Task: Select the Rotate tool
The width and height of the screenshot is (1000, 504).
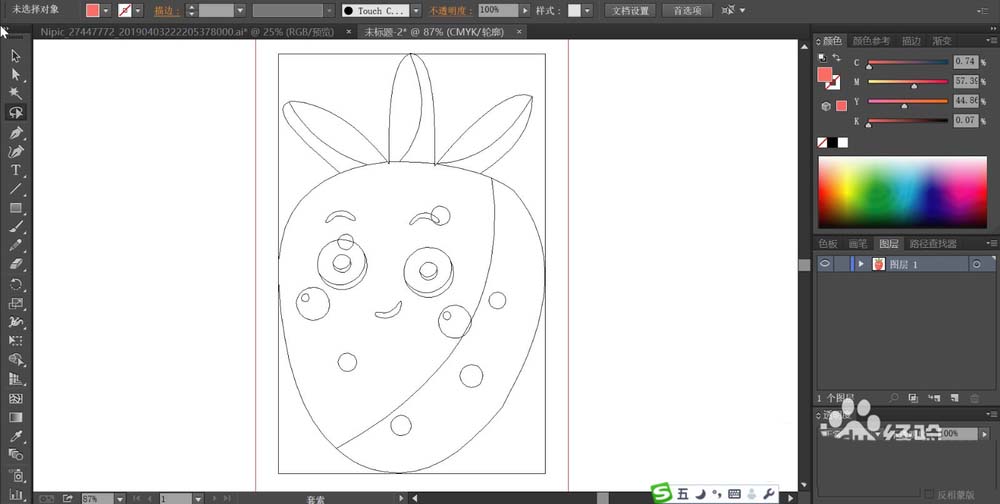Action: point(16,285)
